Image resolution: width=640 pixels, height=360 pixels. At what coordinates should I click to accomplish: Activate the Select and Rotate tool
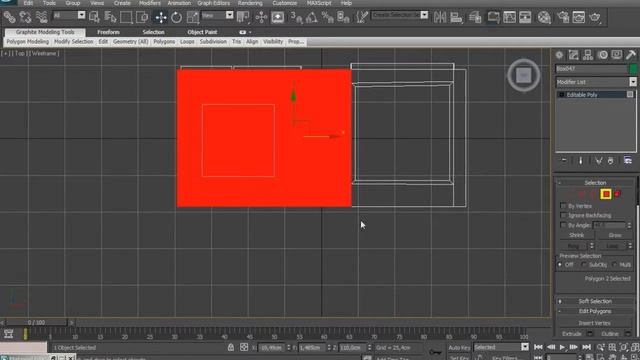[176, 17]
